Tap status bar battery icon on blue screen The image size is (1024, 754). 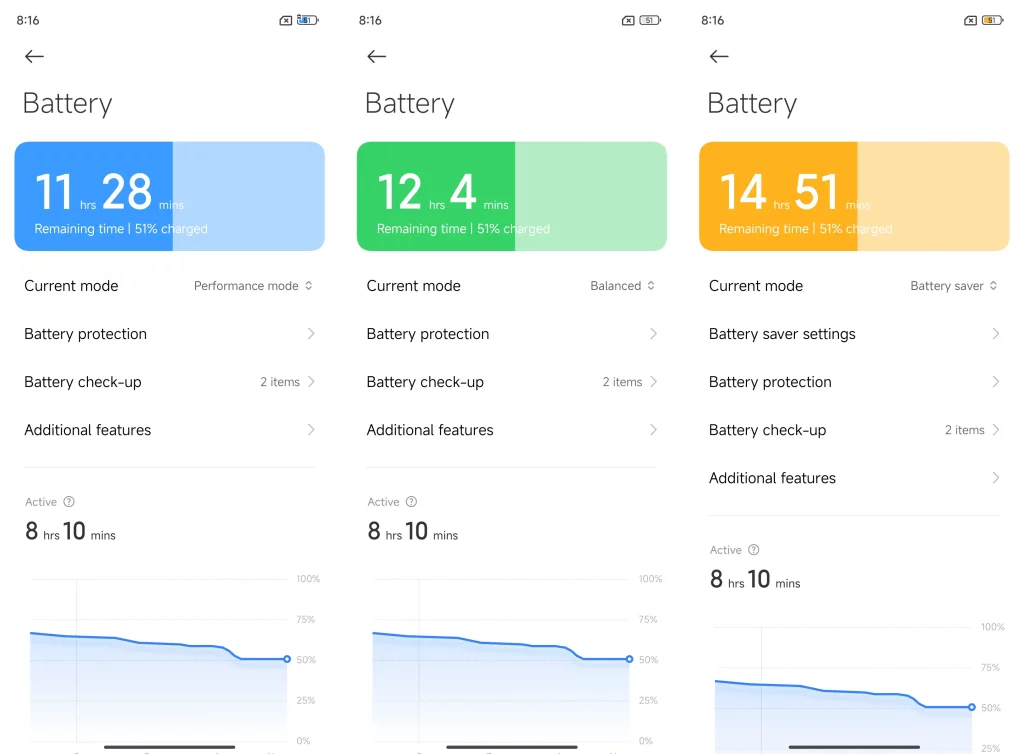pyautogui.click(x=308, y=20)
